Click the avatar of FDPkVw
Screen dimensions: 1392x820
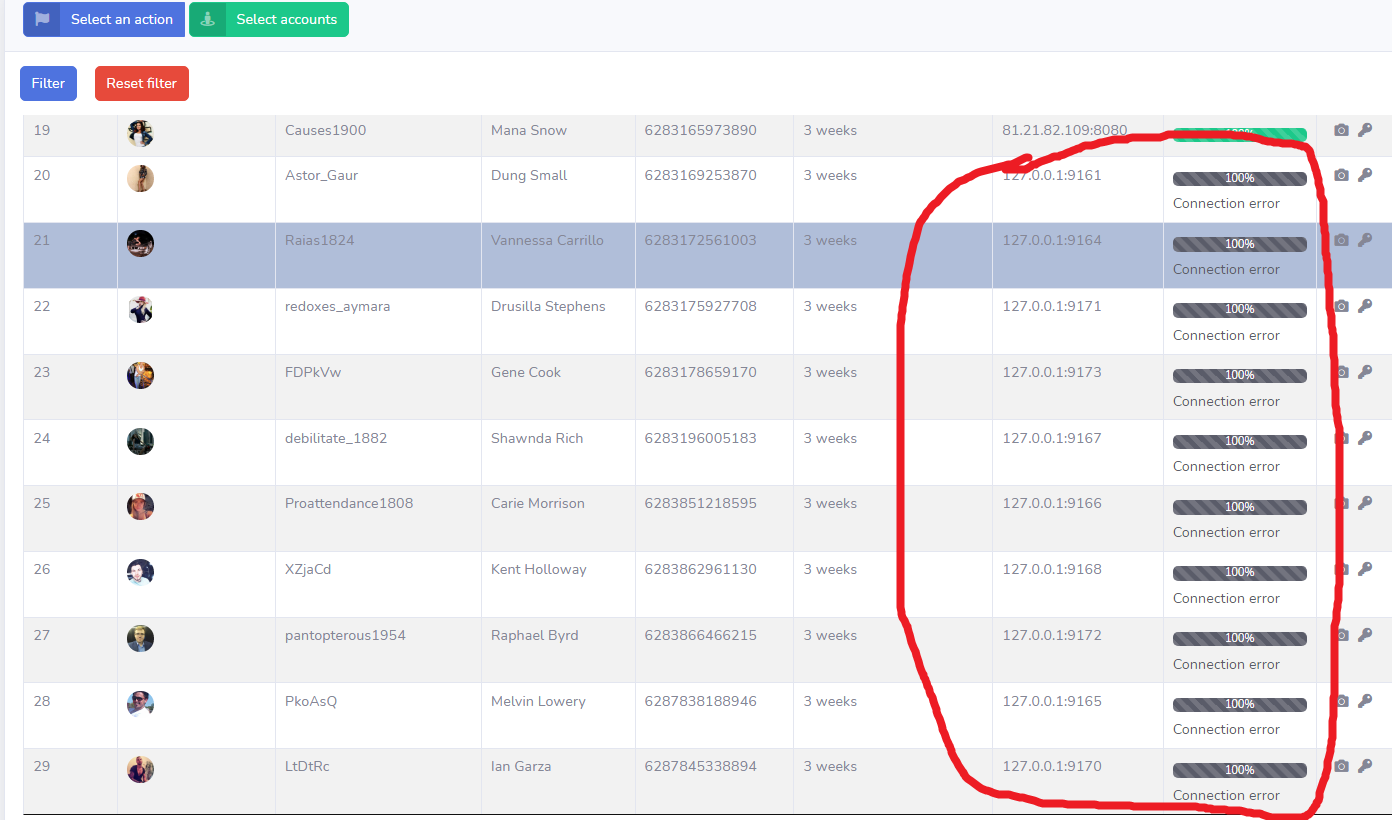[x=140, y=375]
